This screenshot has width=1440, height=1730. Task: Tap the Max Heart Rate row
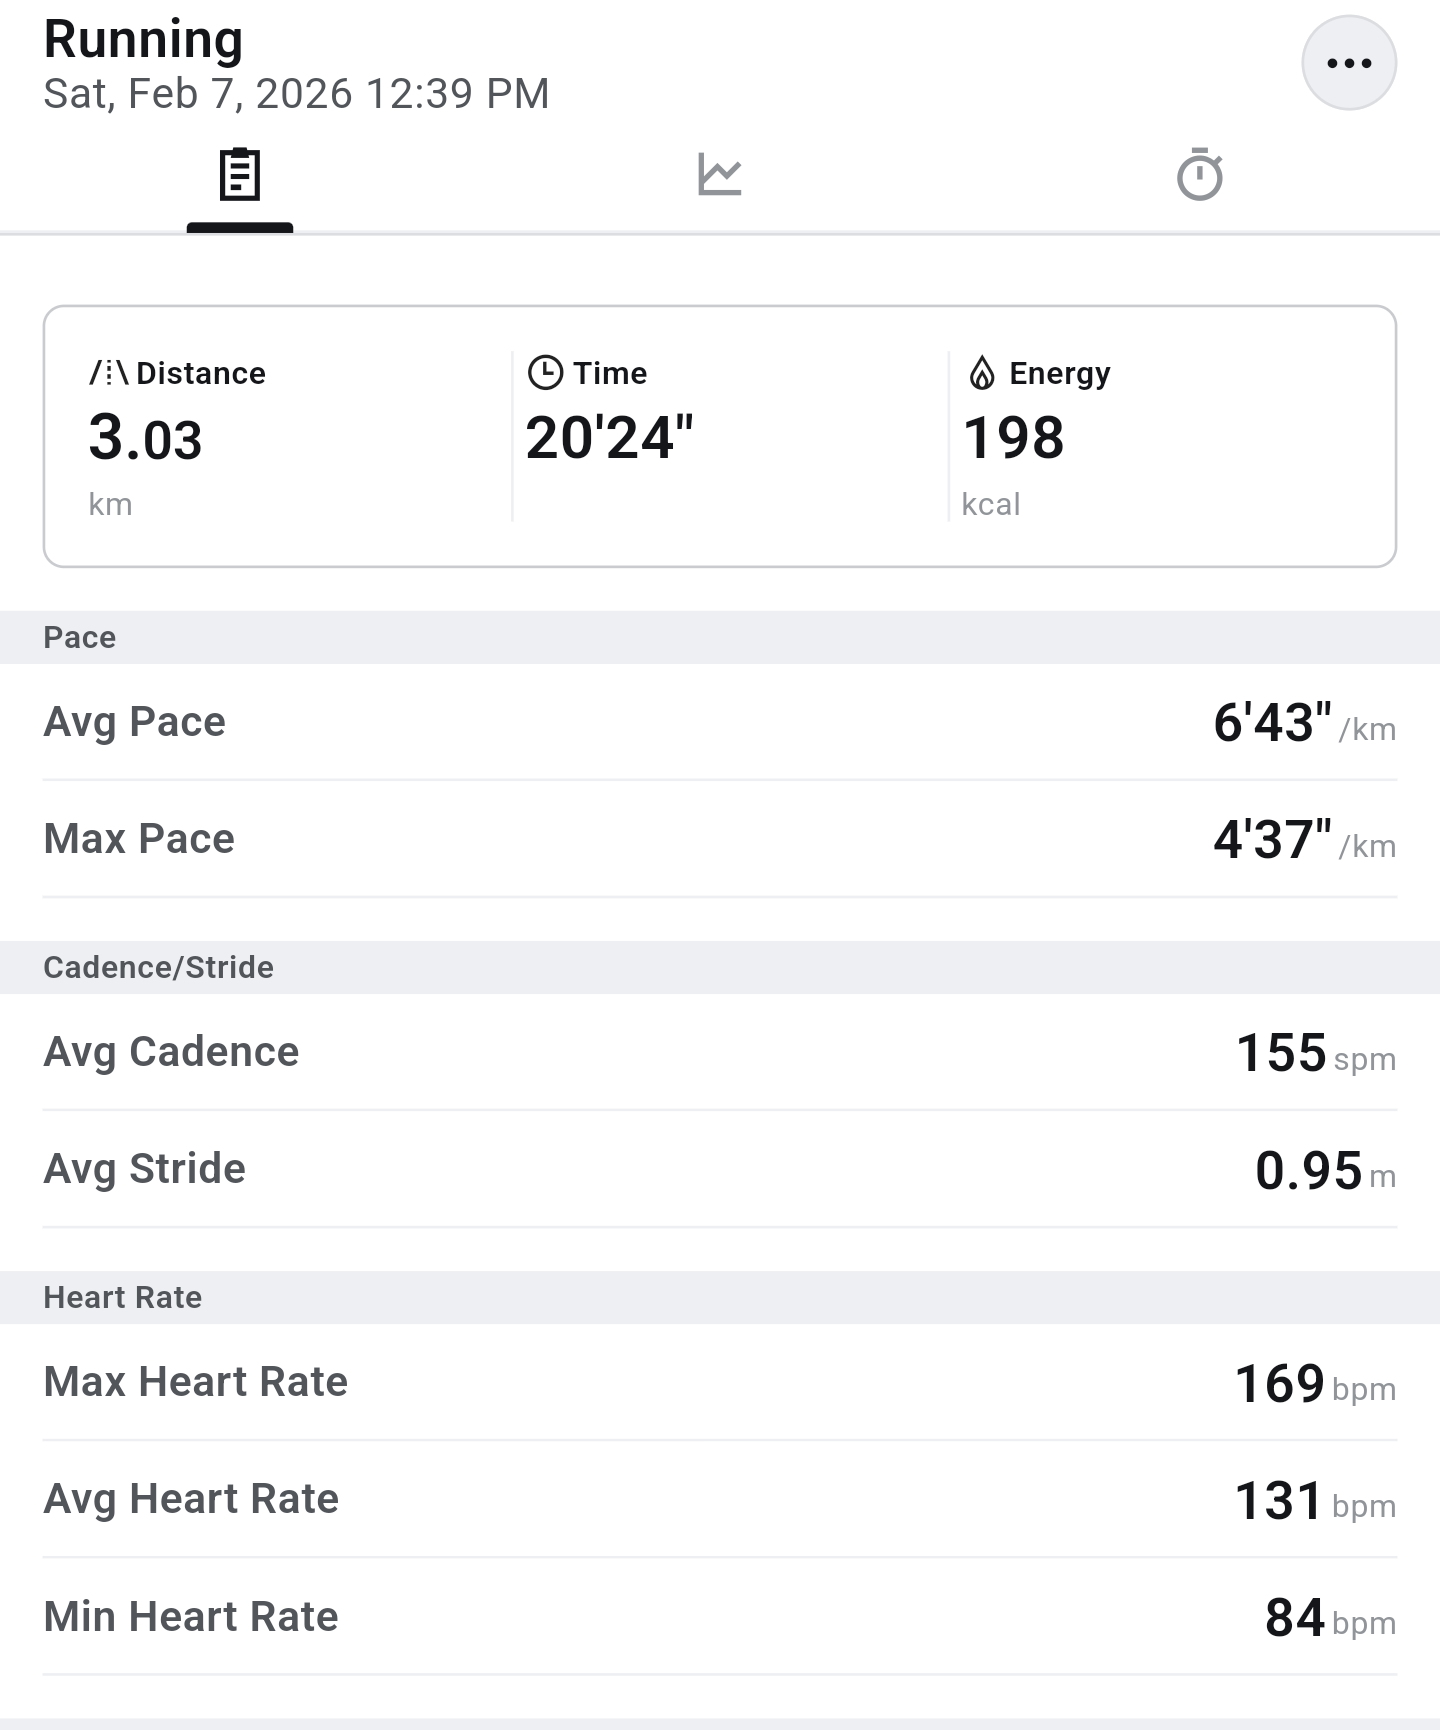pos(720,1382)
